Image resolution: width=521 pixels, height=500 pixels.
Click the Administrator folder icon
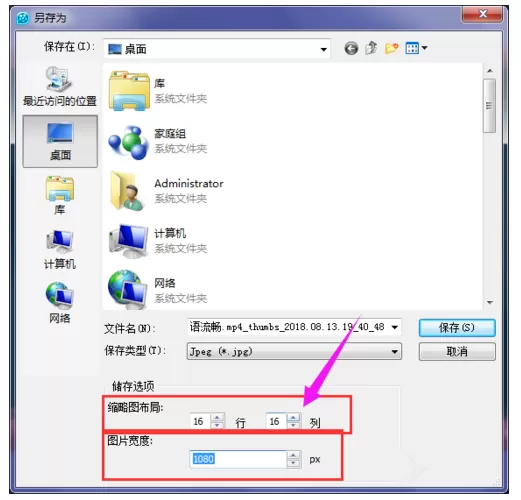pos(128,191)
